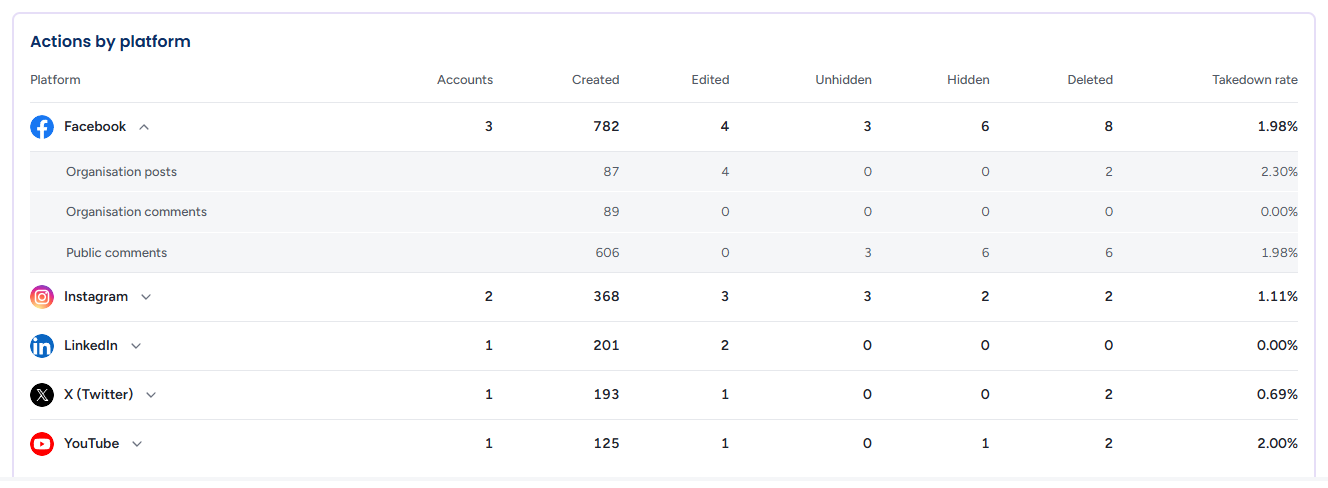Screen dimensions: 1328x488
Task: Click the Hidden column header
Action: coord(968,80)
